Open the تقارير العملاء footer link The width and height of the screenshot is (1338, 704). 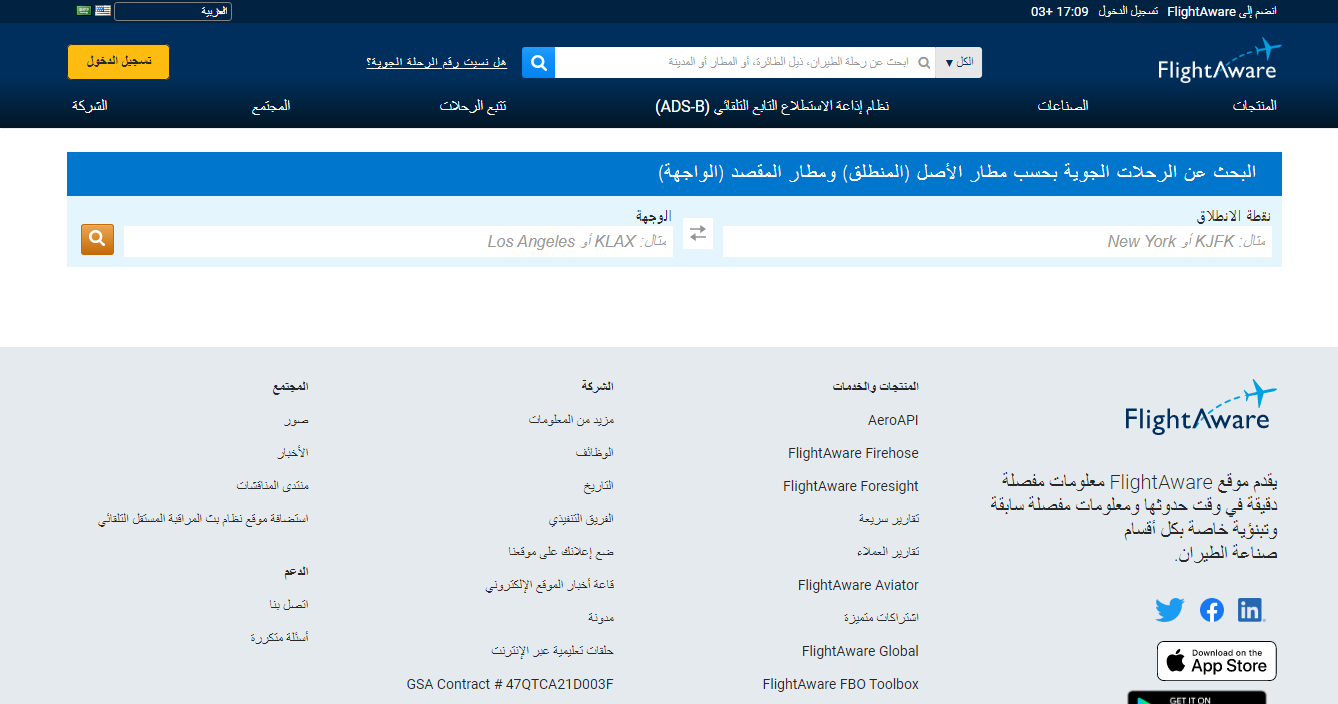(888, 552)
